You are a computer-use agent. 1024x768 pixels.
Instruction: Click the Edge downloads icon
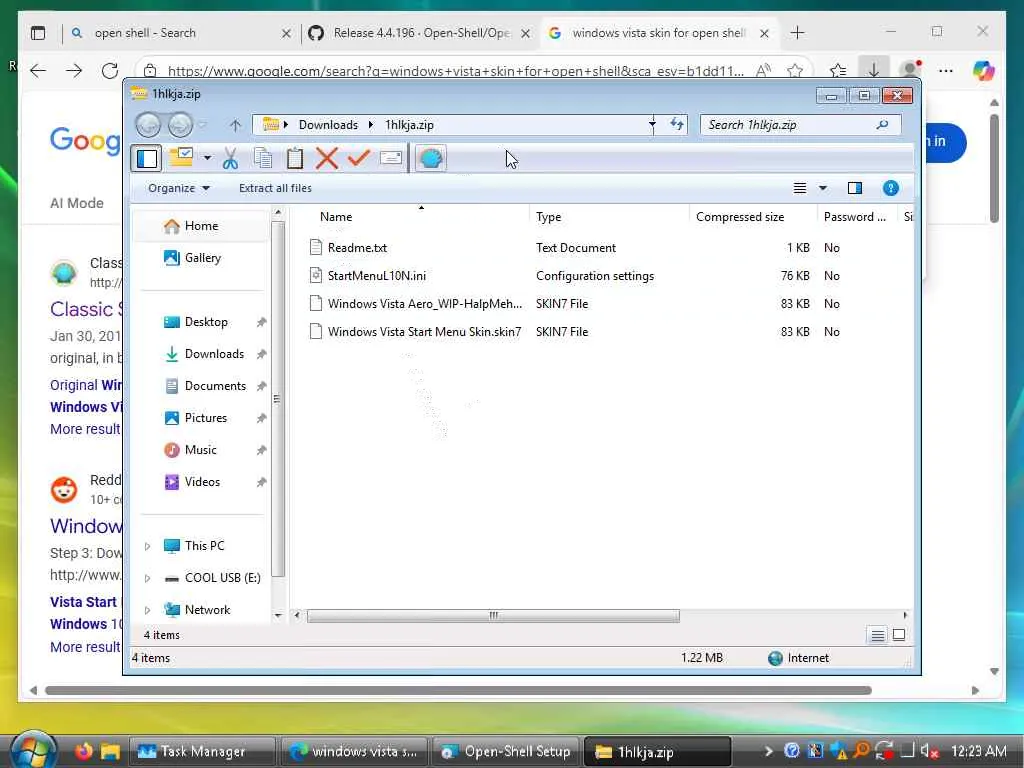coord(873,70)
